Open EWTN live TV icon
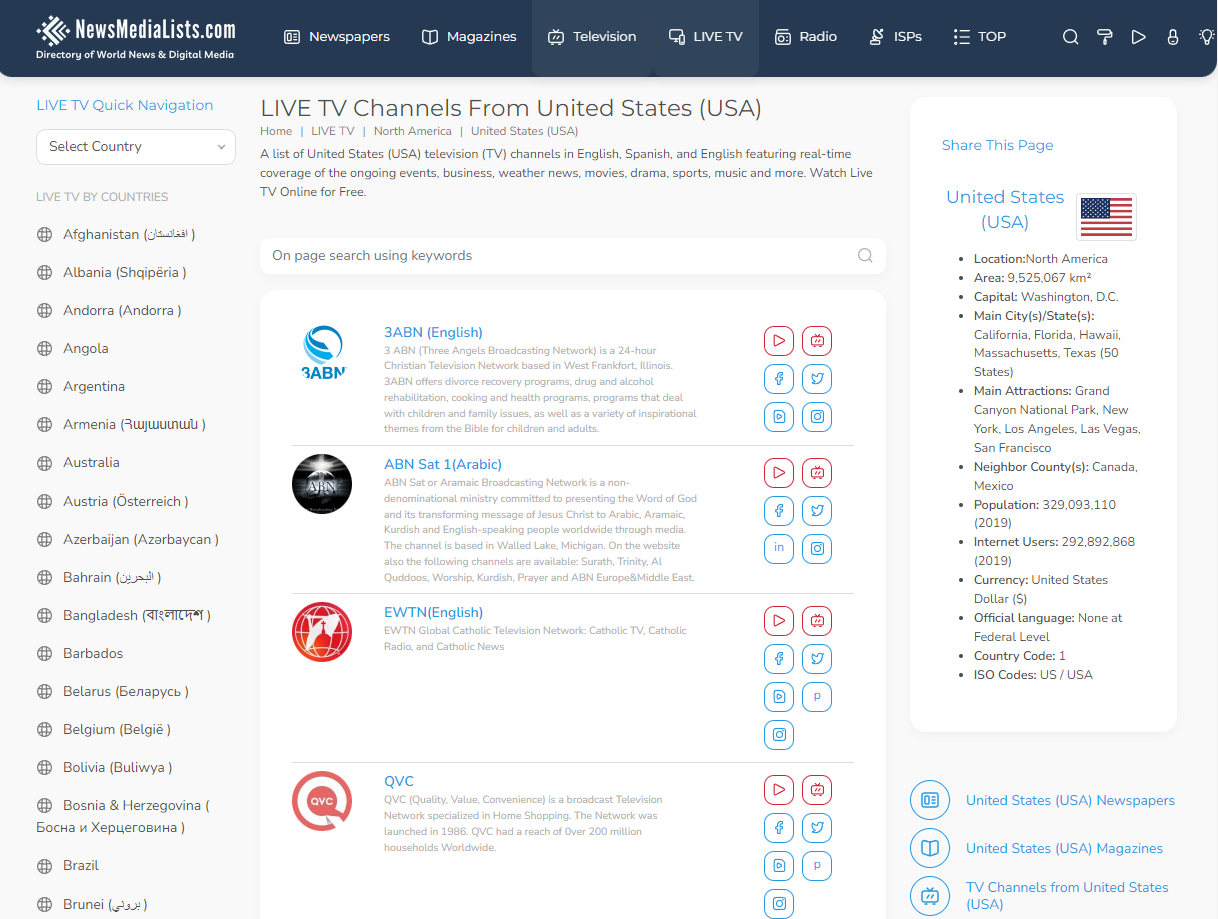Viewport: 1218px width, 919px height. [817, 621]
